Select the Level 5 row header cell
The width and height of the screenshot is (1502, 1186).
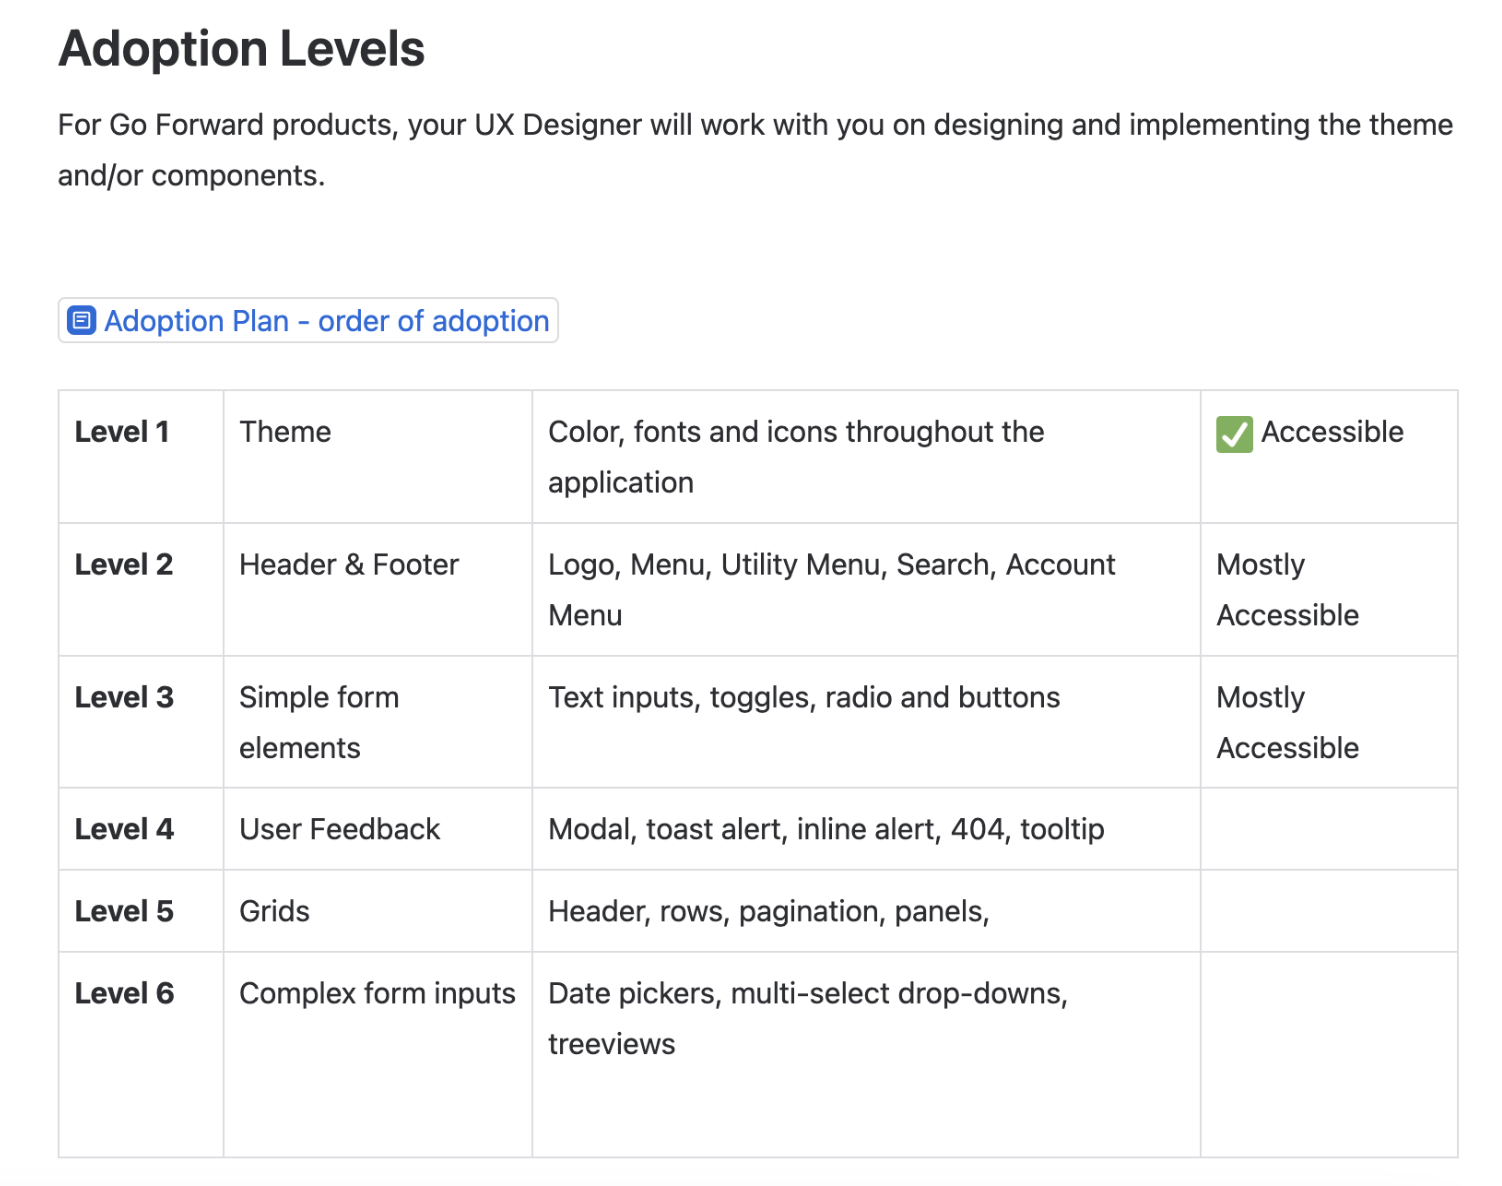124,911
